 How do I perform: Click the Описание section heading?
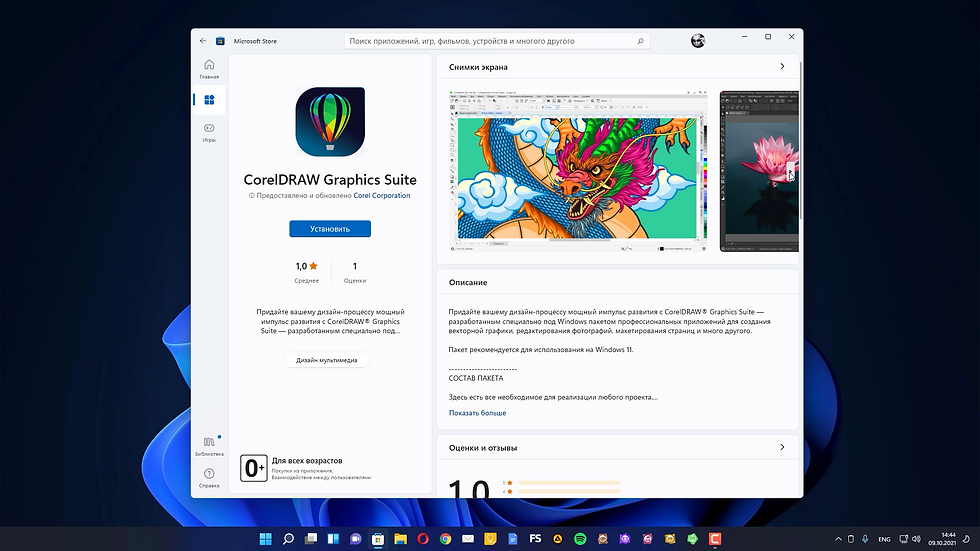tap(468, 282)
